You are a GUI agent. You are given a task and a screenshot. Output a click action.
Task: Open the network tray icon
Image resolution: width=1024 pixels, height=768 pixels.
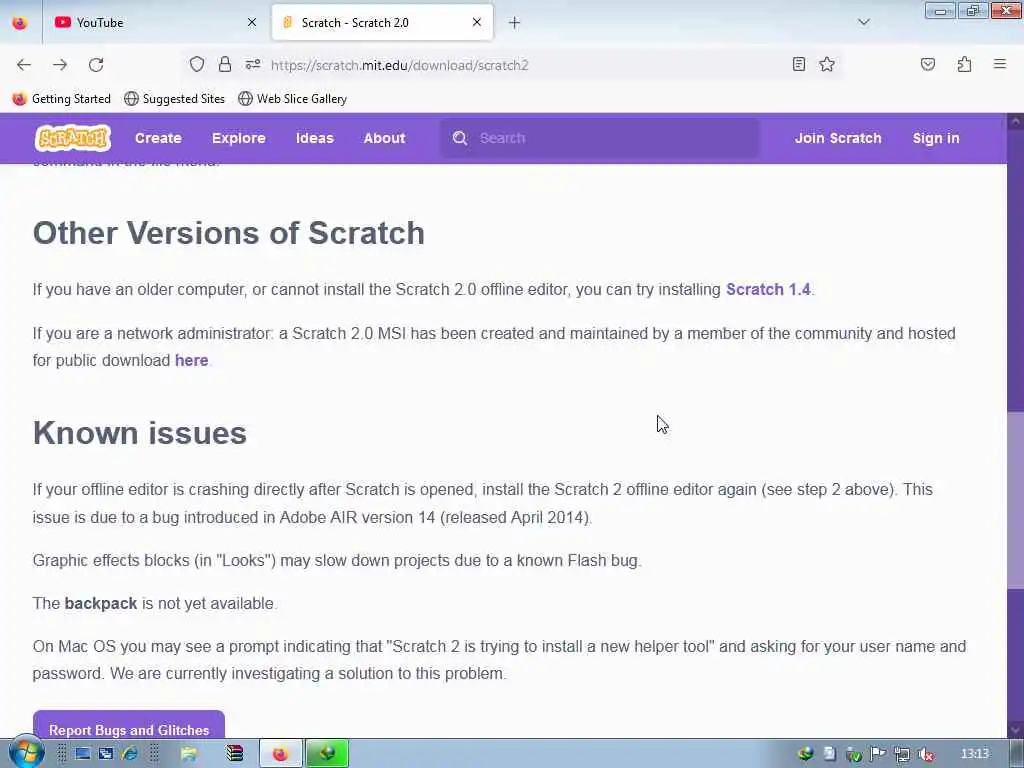tap(902, 754)
